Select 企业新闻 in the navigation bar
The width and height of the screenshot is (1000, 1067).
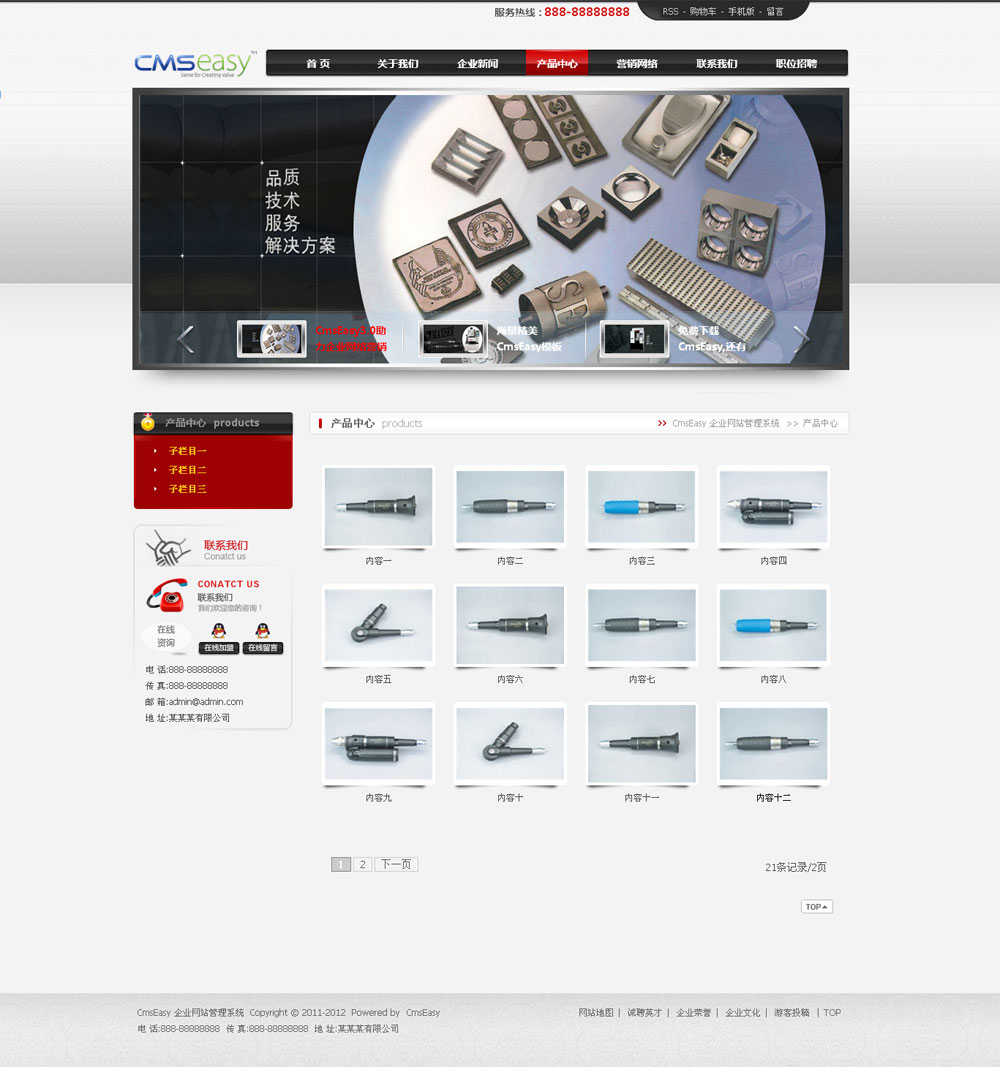(477, 64)
